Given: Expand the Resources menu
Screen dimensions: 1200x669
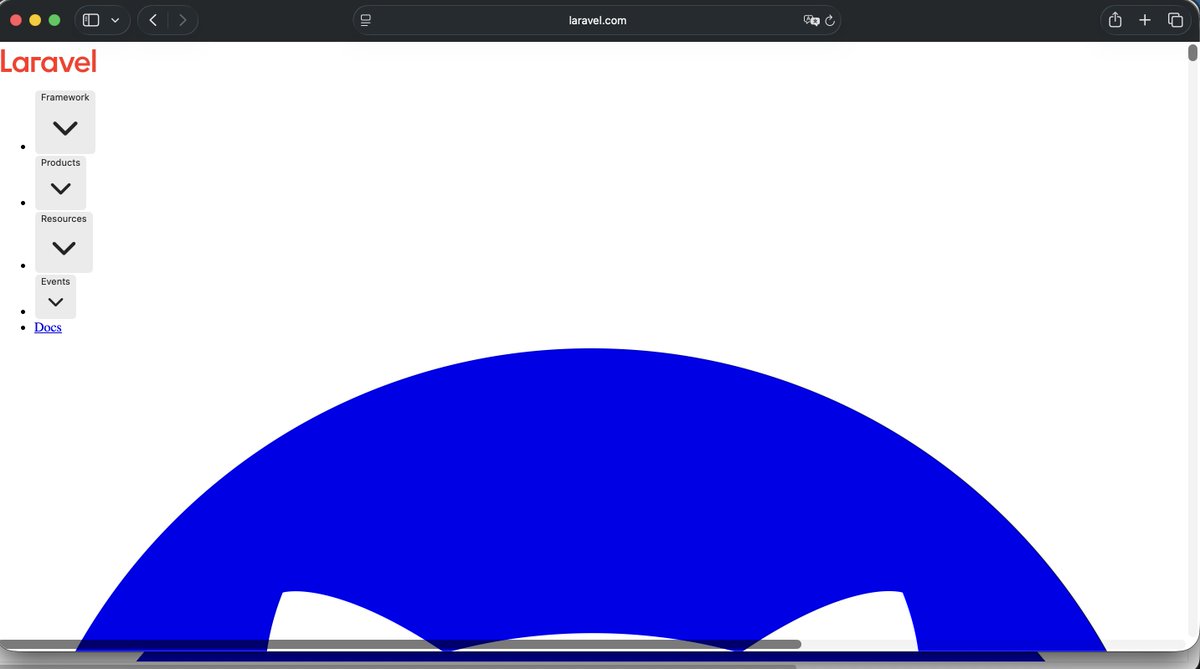Looking at the screenshot, I should 64,242.
